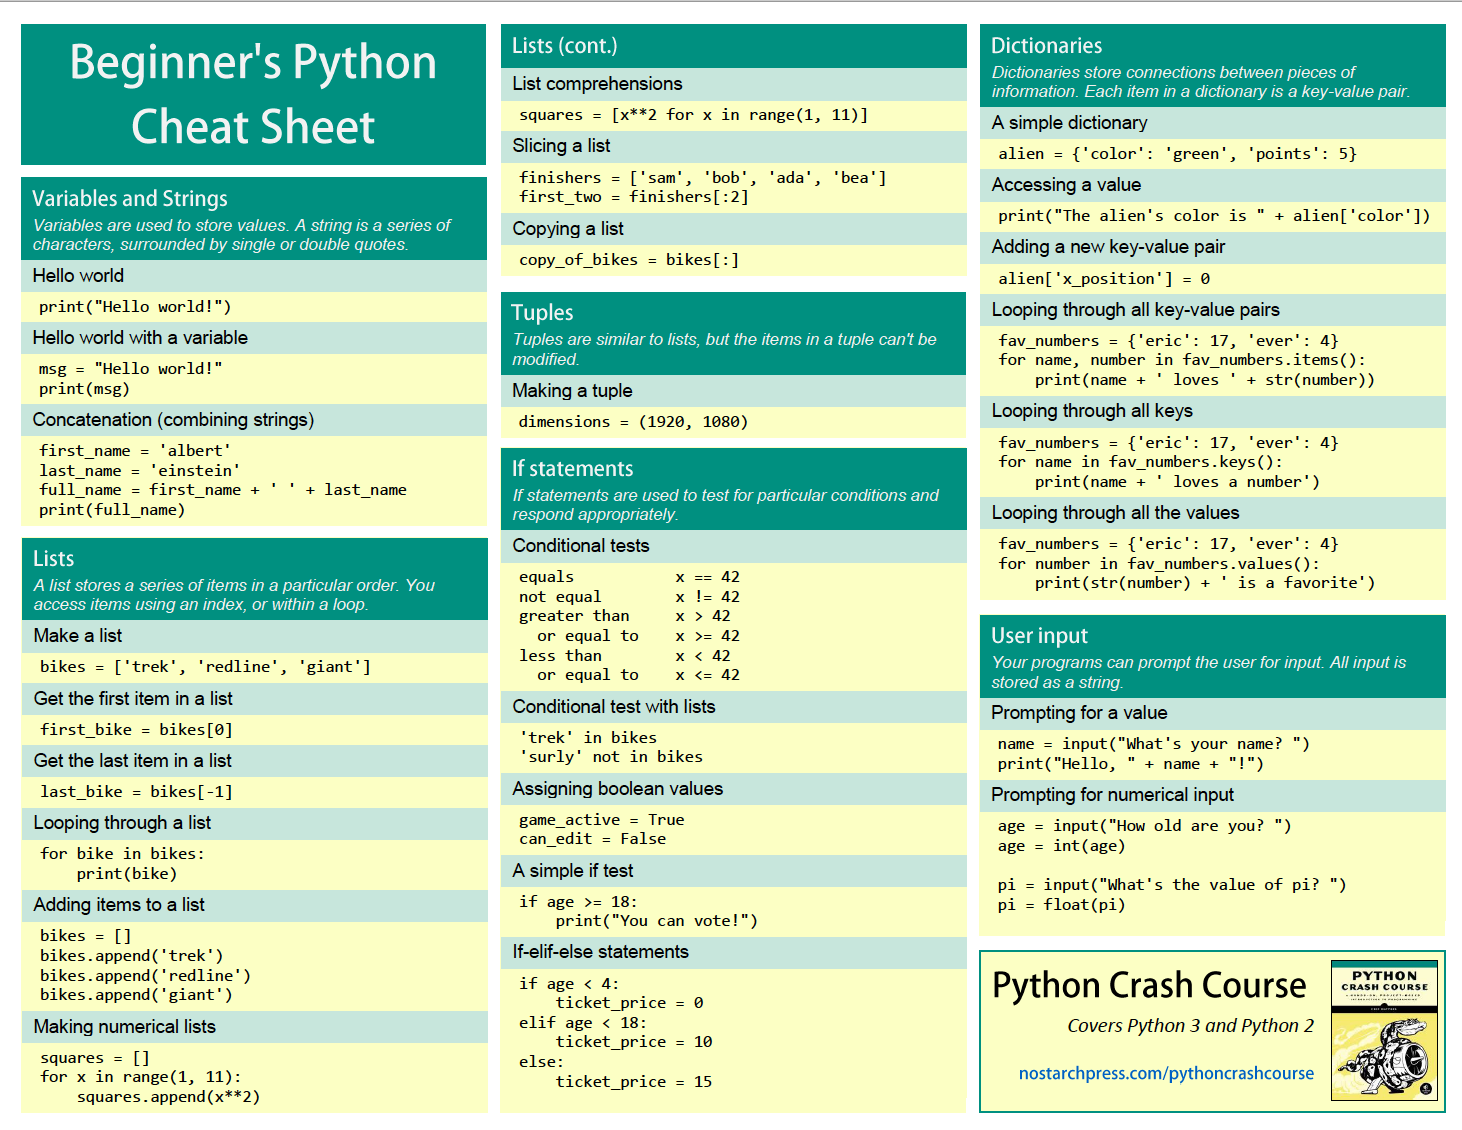
Task: Select the Variables and Strings section header
Action: click(130, 198)
